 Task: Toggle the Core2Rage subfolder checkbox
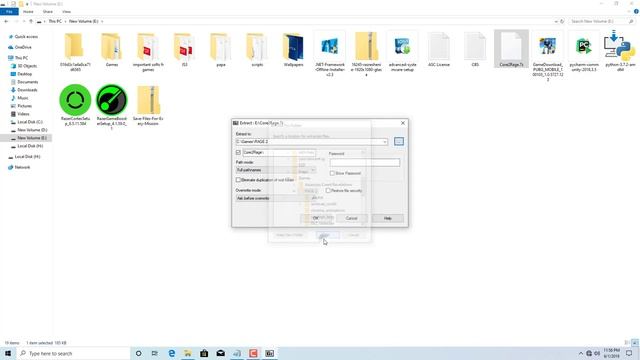coord(238,152)
